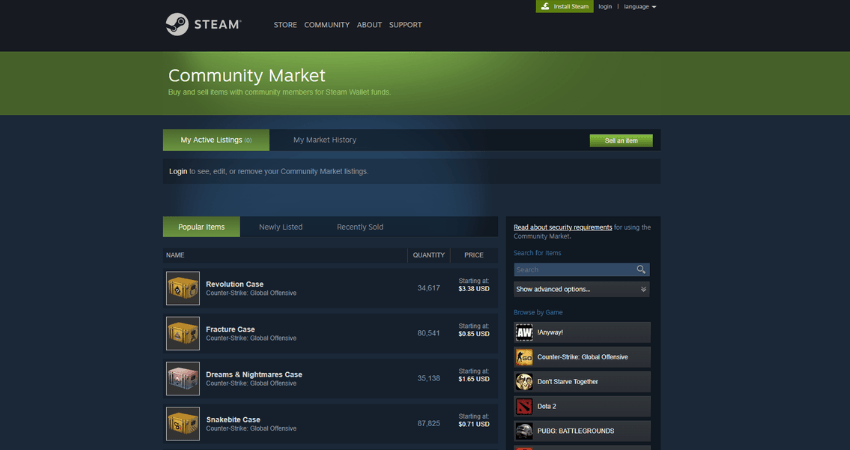850x450 pixels.
Task: Click the 80,541 quantity value
Action: (x=429, y=333)
